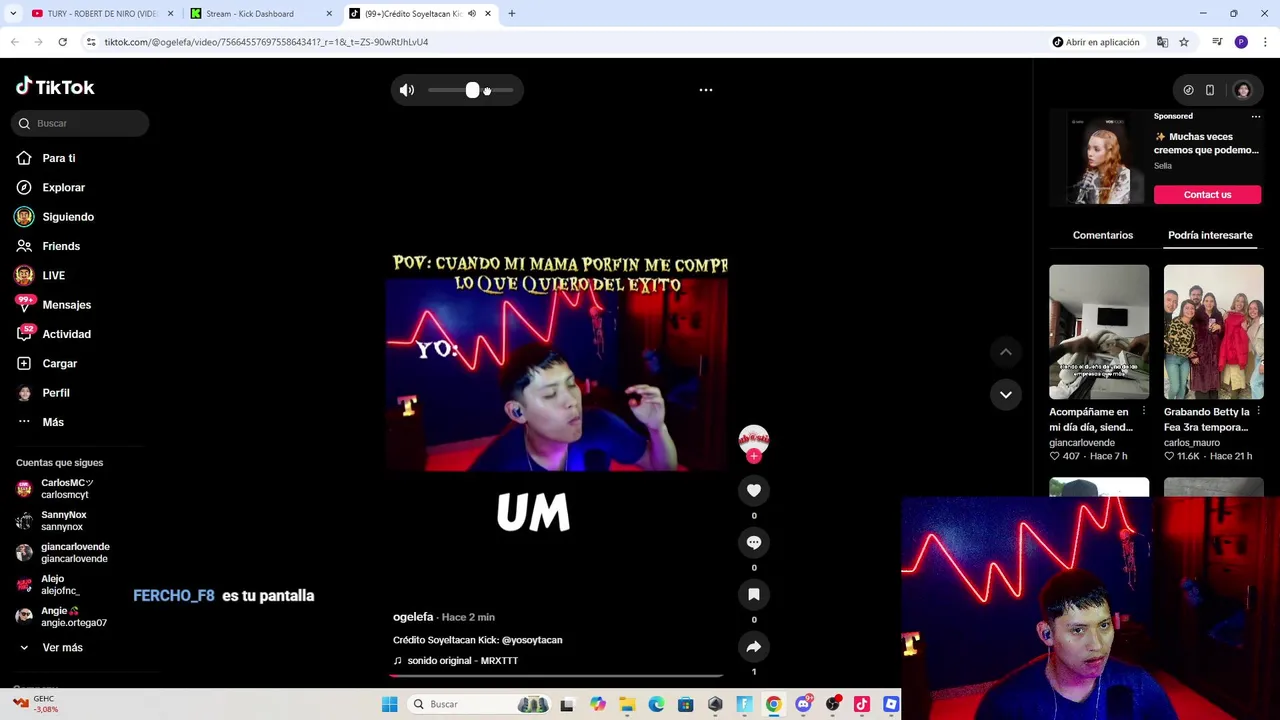
Task: Go back in browser history
Action: 15,42
